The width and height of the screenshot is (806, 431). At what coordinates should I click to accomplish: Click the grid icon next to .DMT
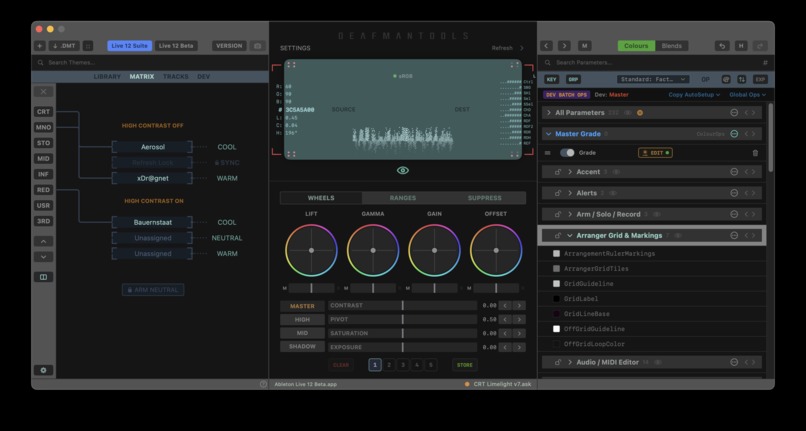(x=88, y=46)
